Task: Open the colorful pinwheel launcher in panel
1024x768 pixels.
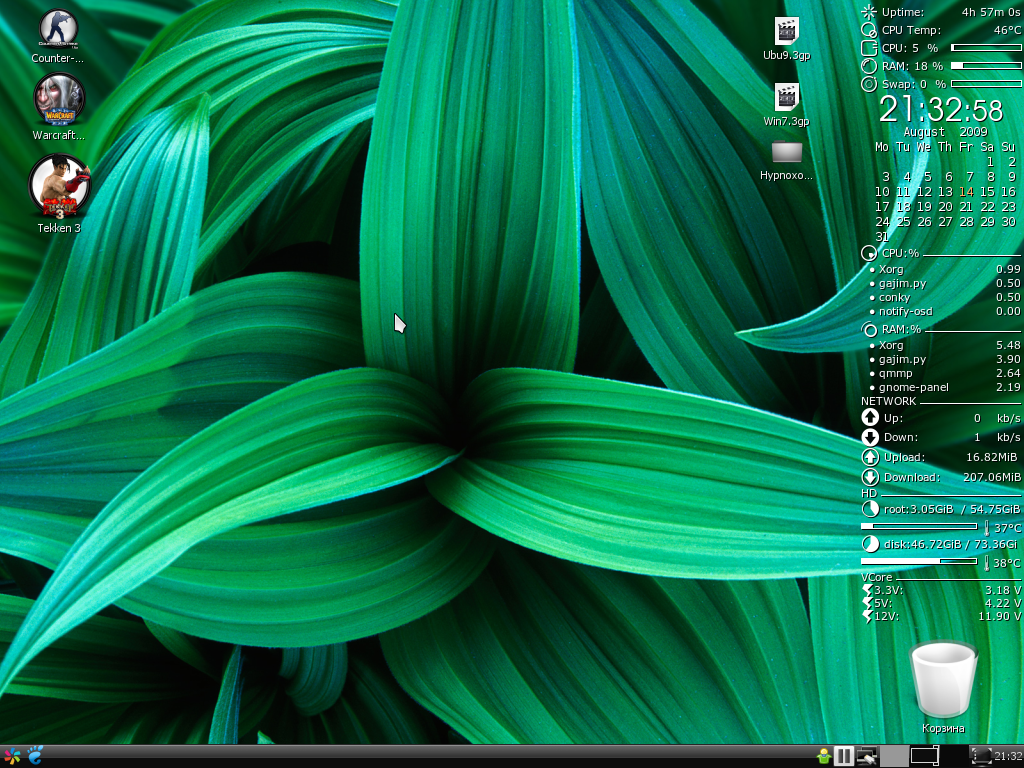Action: [12, 756]
